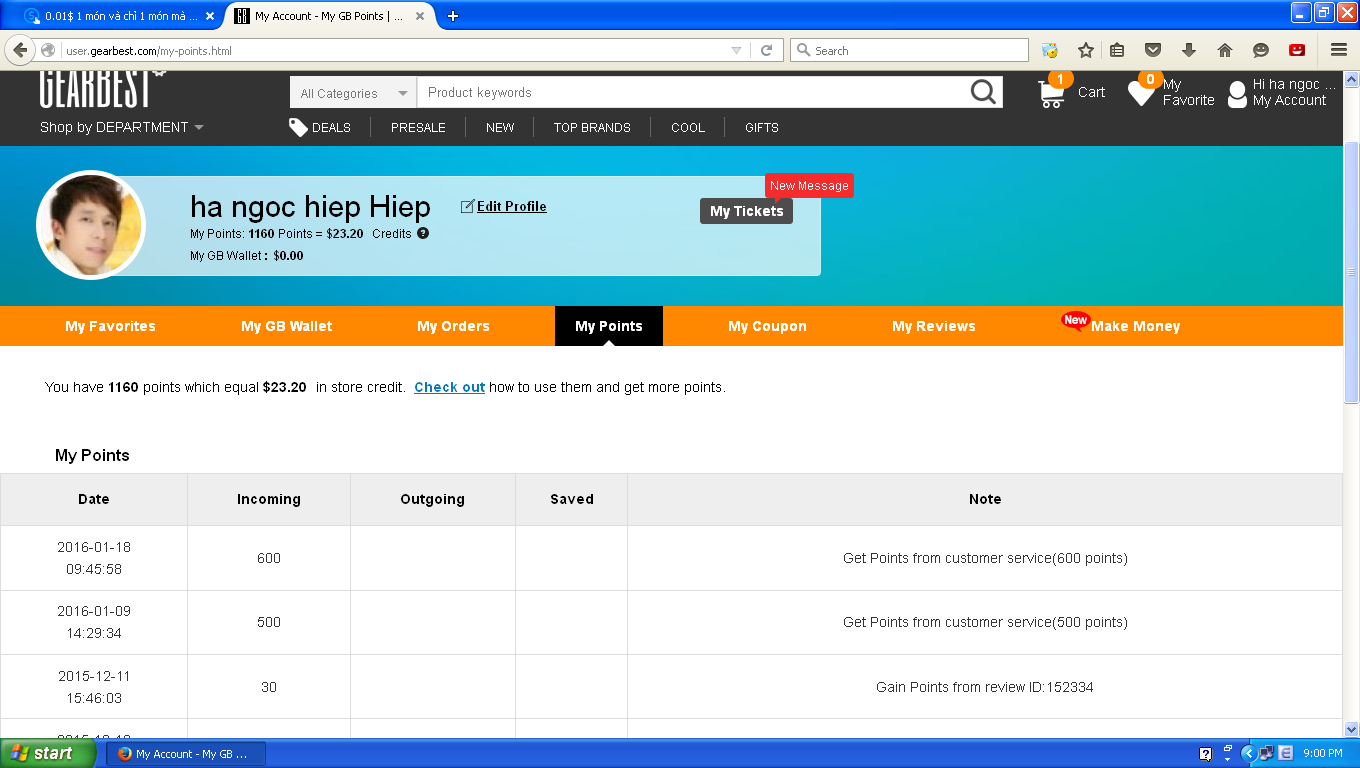Click the My Favorite heart icon

point(1141,93)
